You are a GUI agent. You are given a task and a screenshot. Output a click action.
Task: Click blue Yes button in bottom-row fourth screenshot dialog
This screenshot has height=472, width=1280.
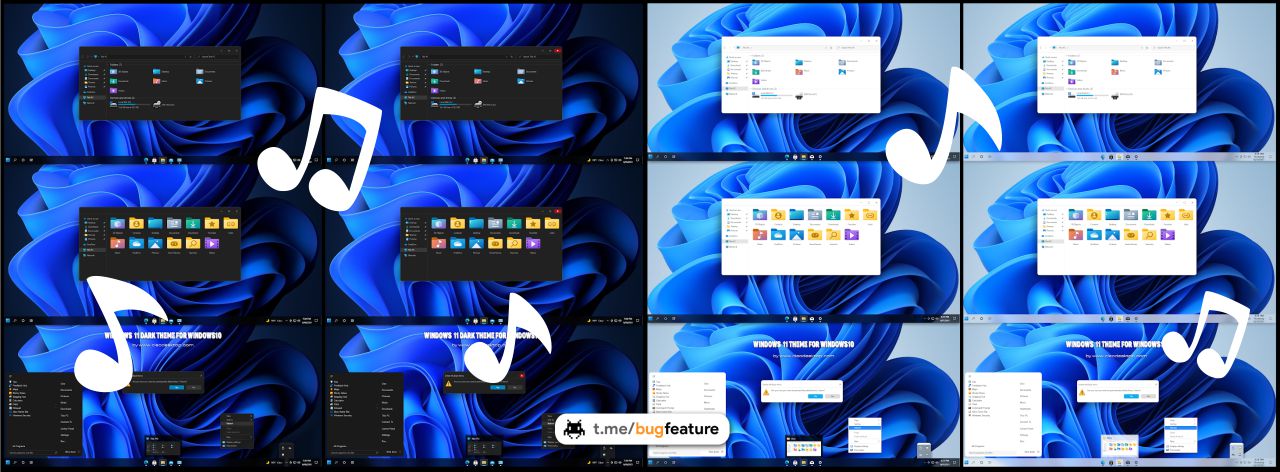point(1131,396)
